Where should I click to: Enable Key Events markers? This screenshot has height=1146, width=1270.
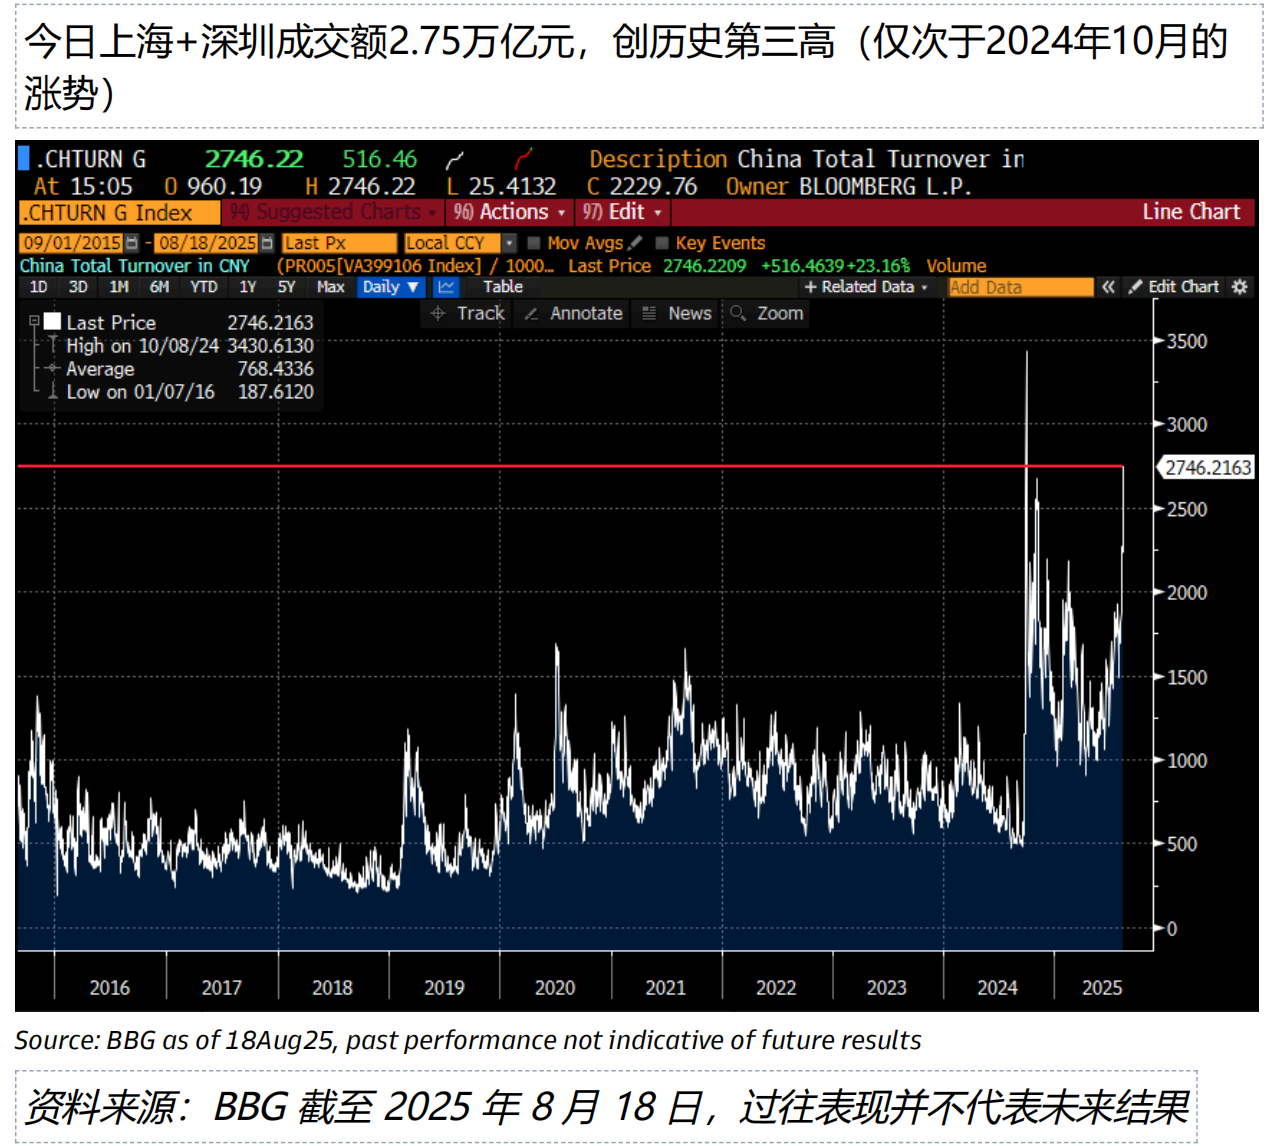click(661, 242)
